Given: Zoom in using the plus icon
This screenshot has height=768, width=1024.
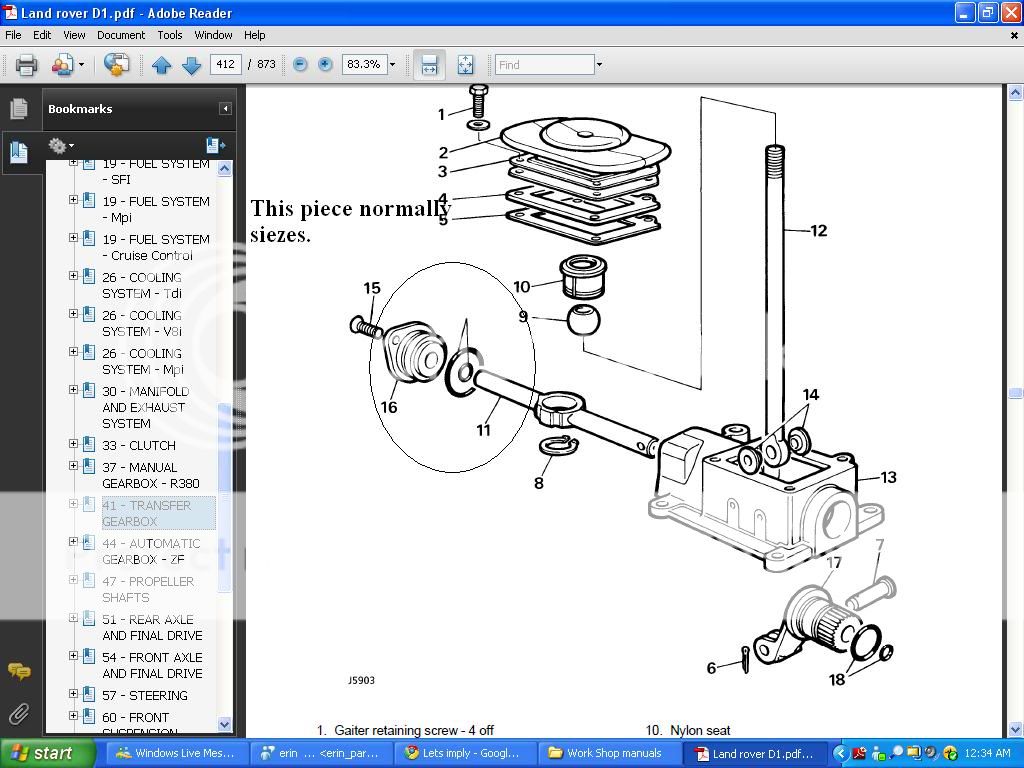Looking at the screenshot, I should tap(325, 64).
